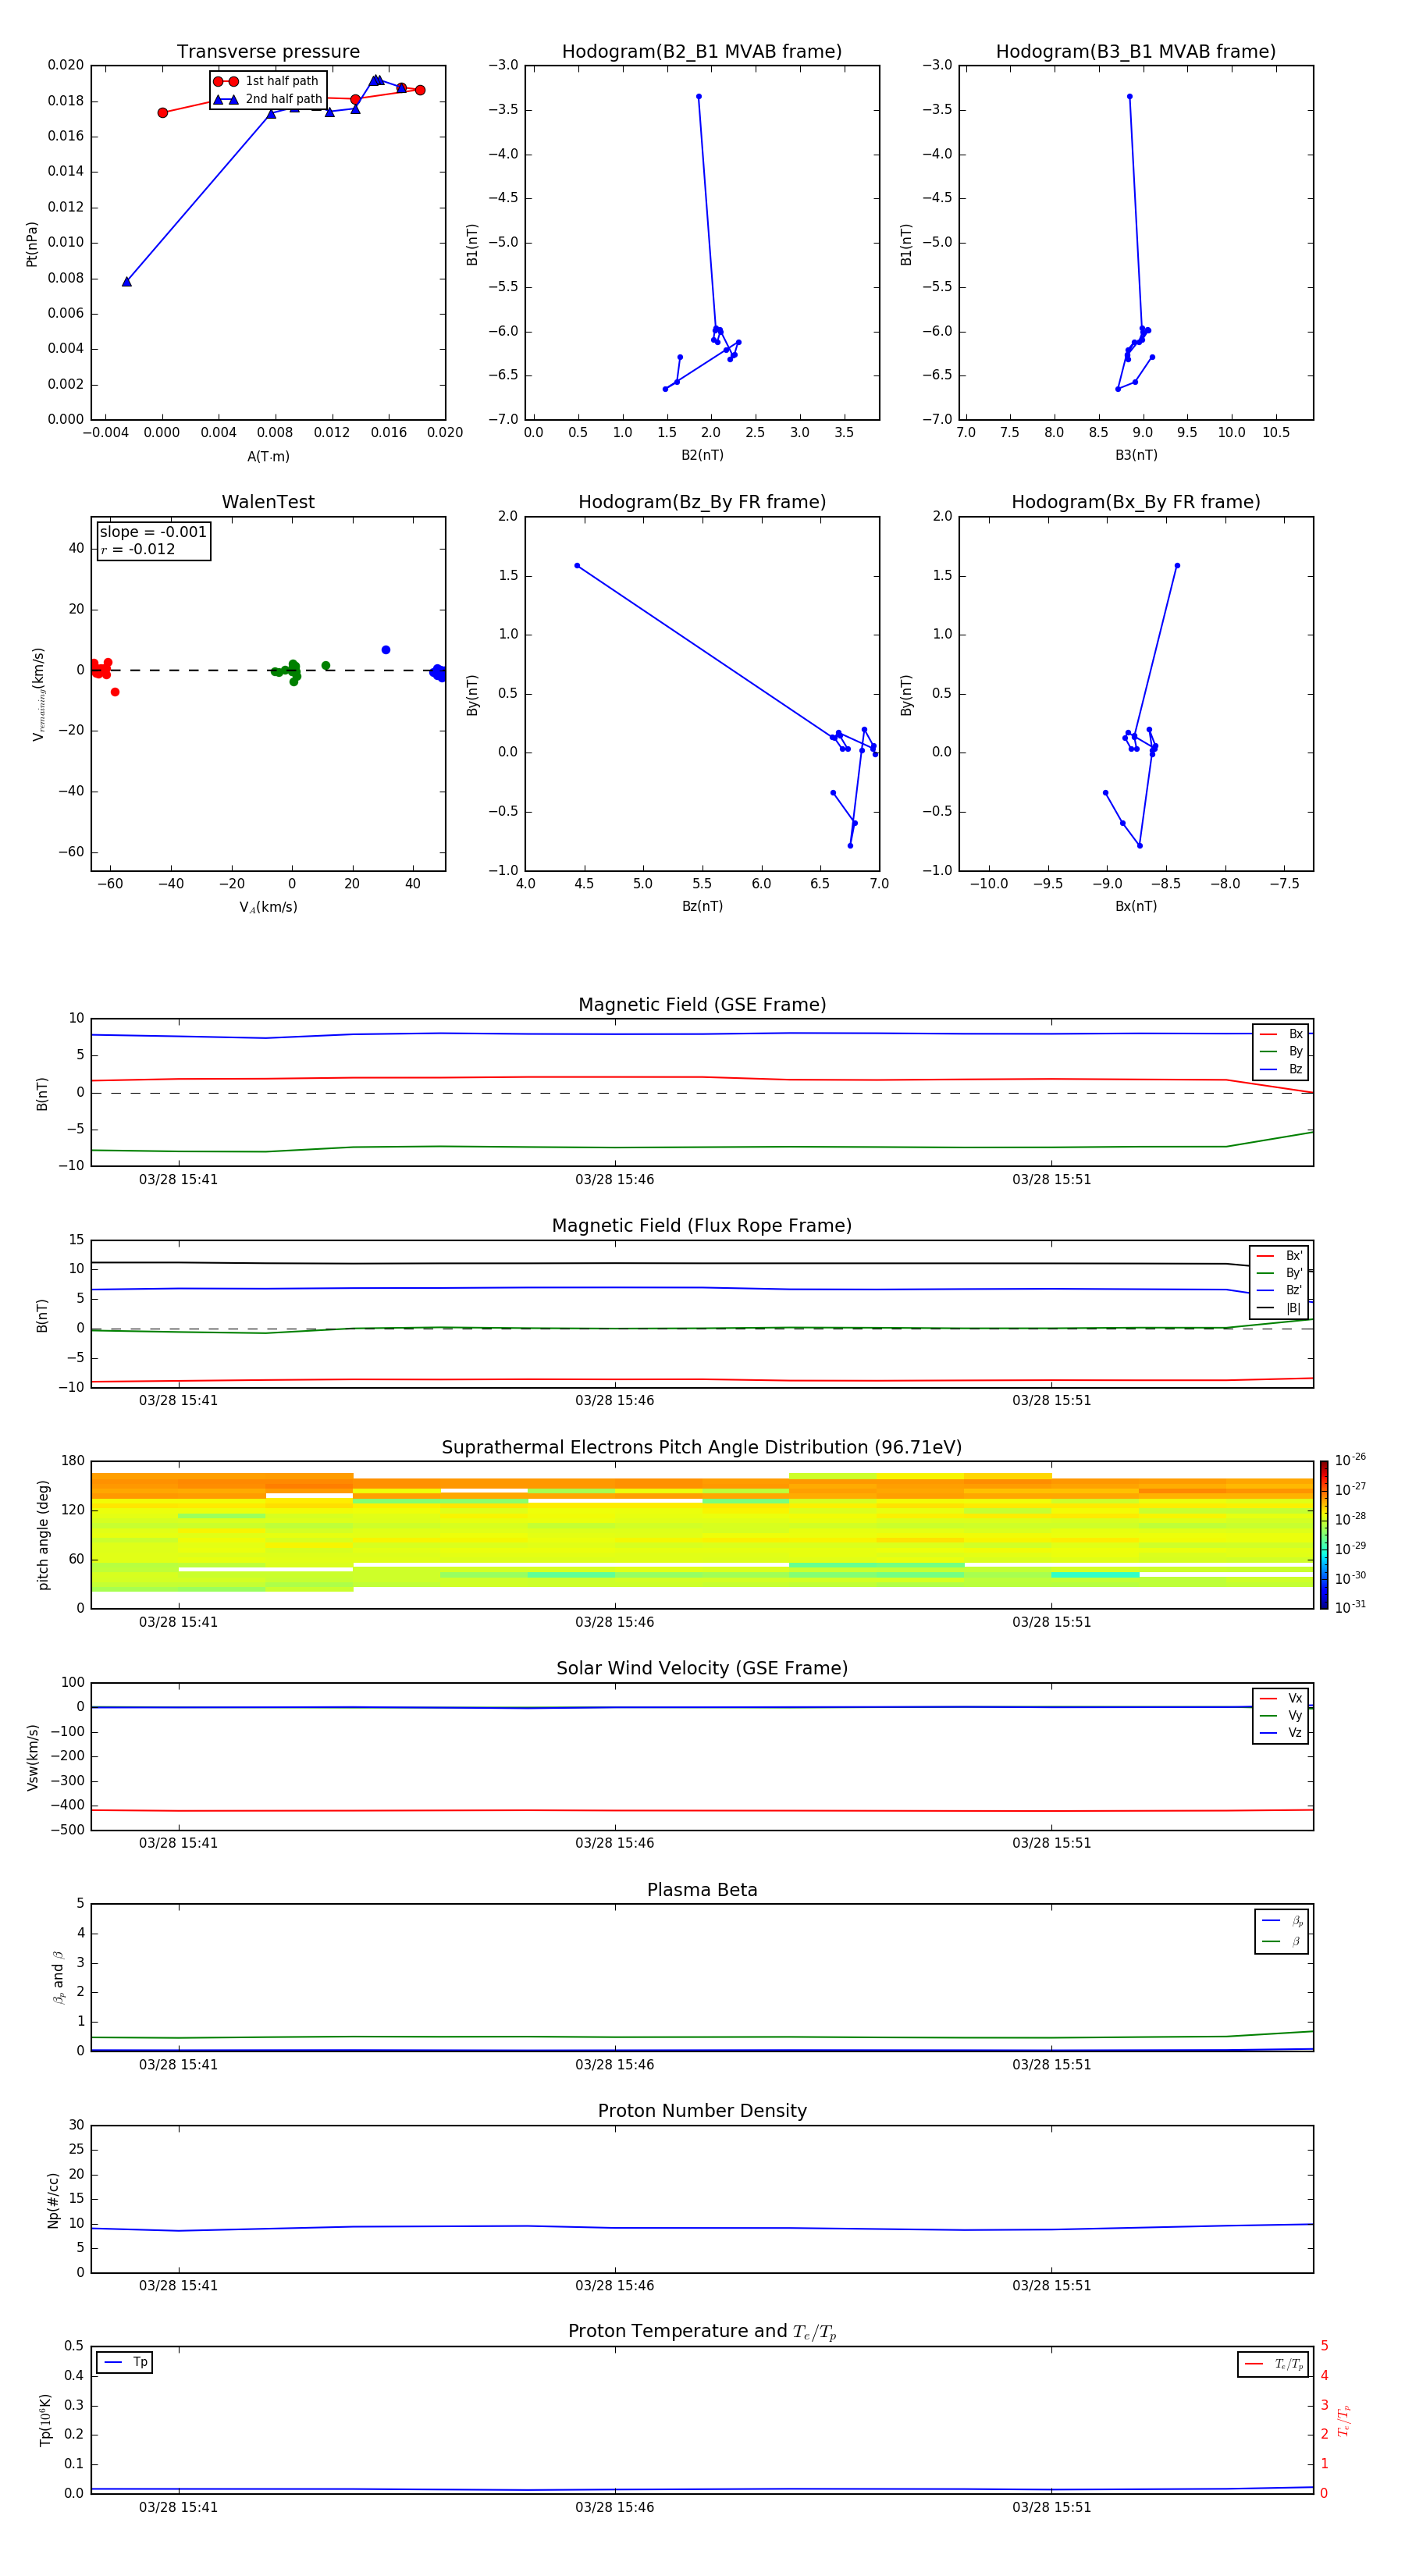Click the red line sample beside Bx in GSE legend

pos(1268,1034)
